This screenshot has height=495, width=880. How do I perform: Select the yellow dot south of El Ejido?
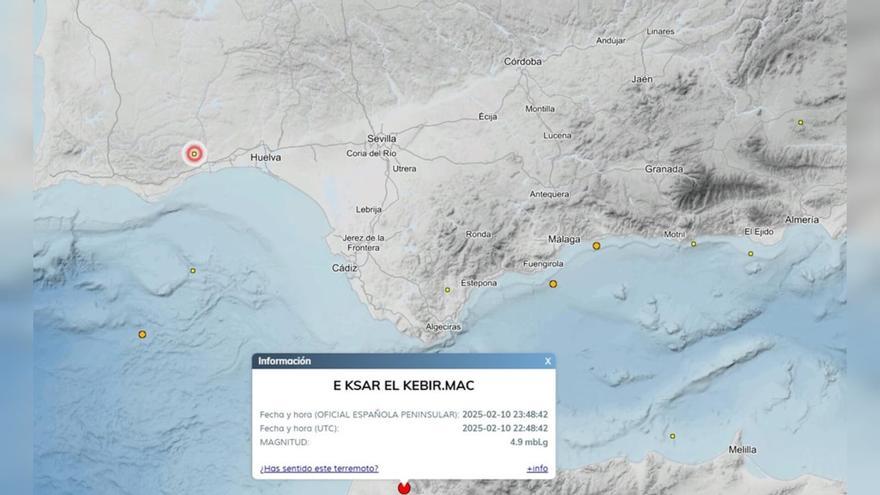(751, 254)
